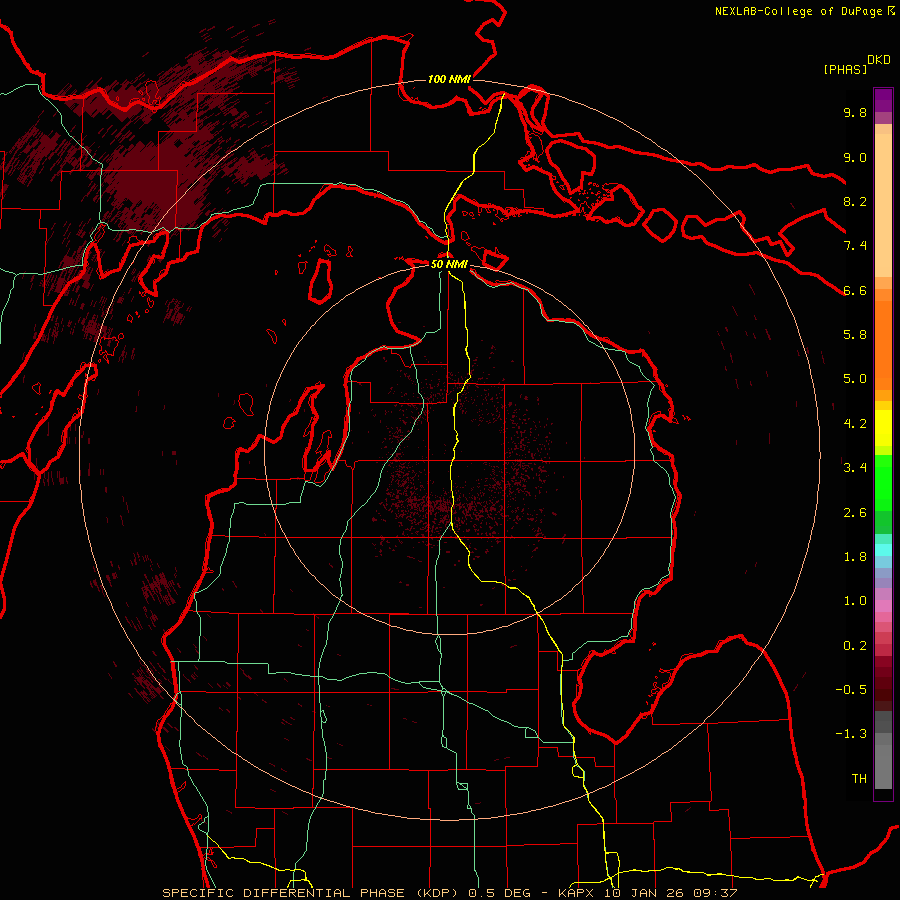The width and height of the screenshot is (900, 900).
Task: Select the 9.0 scale value
Action: (x=855, y=157)
